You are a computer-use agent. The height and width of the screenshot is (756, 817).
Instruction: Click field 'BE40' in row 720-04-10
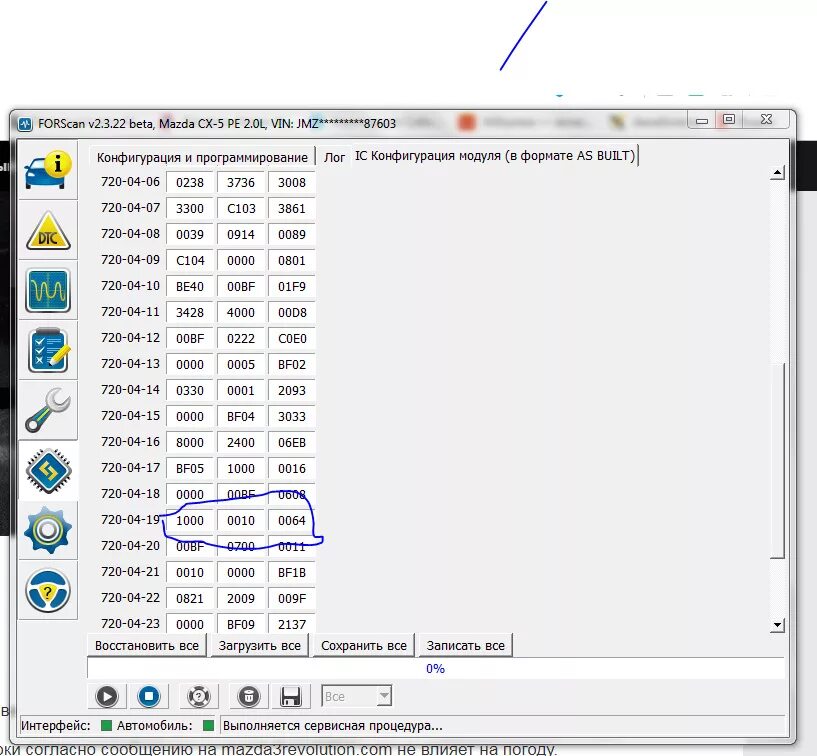point(190,287)
